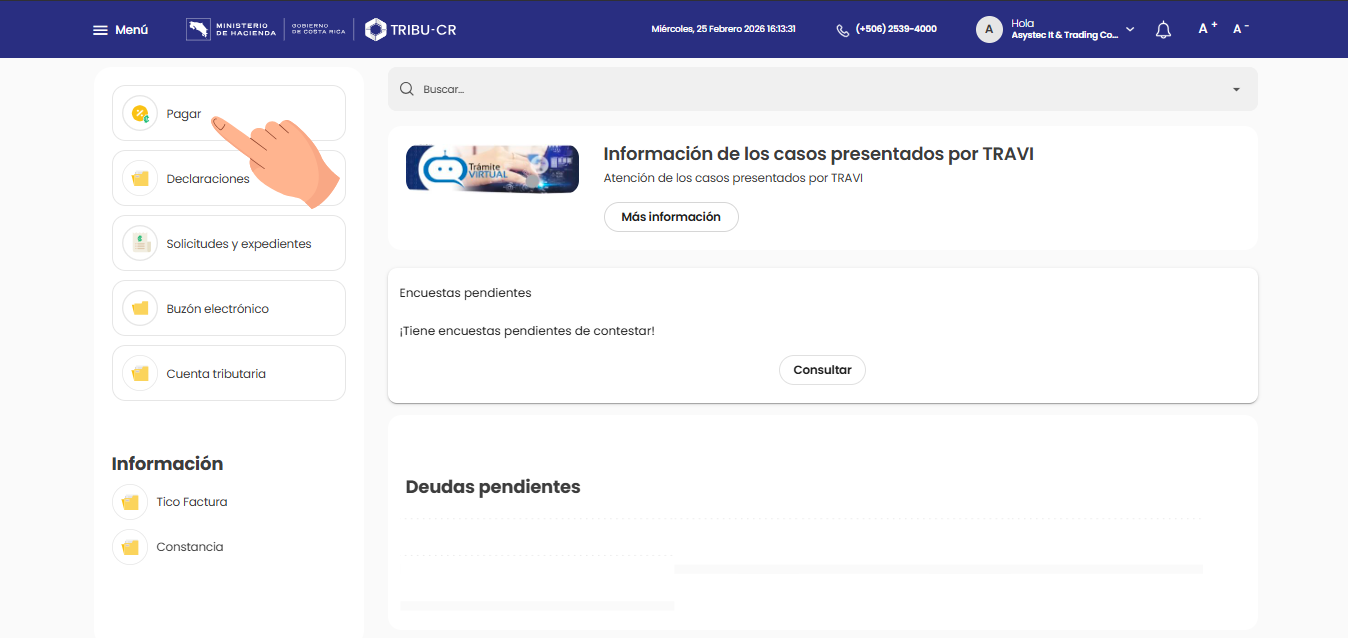Click the notification bell icon
This screenshot has height=638, width=1348.
1163,30
